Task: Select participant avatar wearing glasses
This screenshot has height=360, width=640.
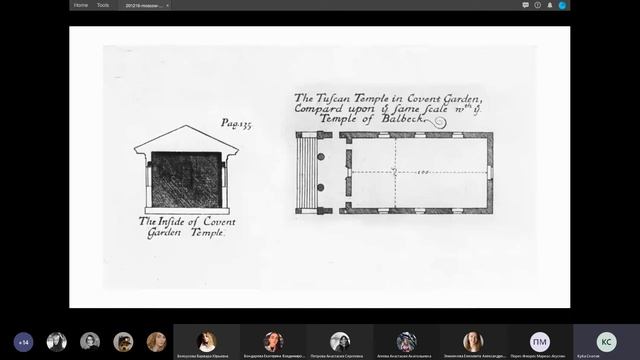Action: coord(90,342)
